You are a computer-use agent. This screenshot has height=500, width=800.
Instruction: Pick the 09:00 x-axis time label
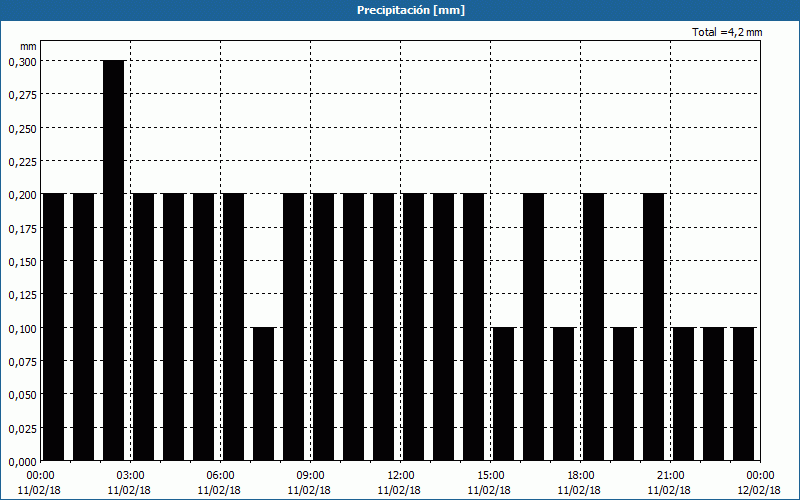[x=310, y=476]
